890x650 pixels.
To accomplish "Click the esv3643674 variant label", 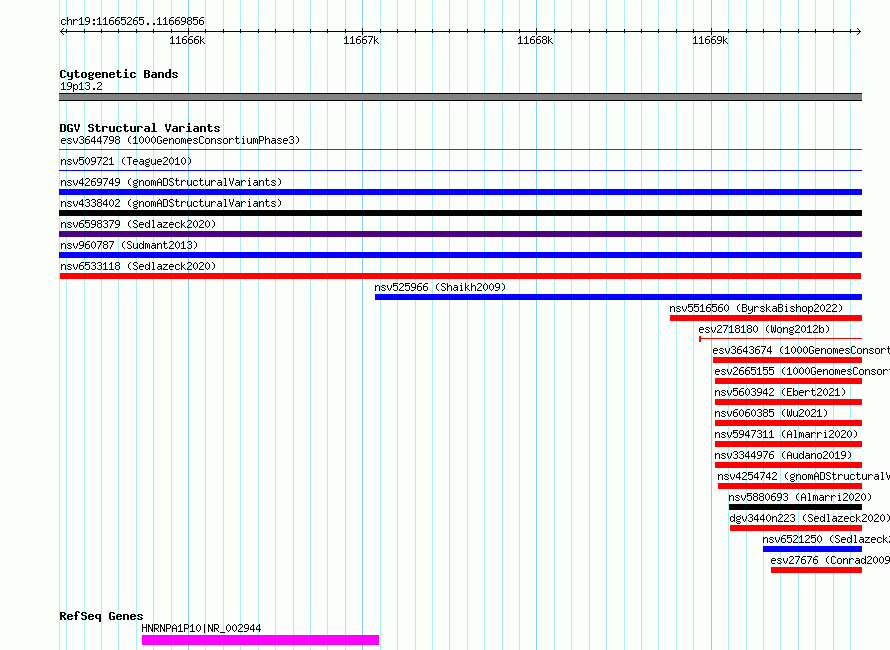I will pyautogui.click(x=801, y=350).
